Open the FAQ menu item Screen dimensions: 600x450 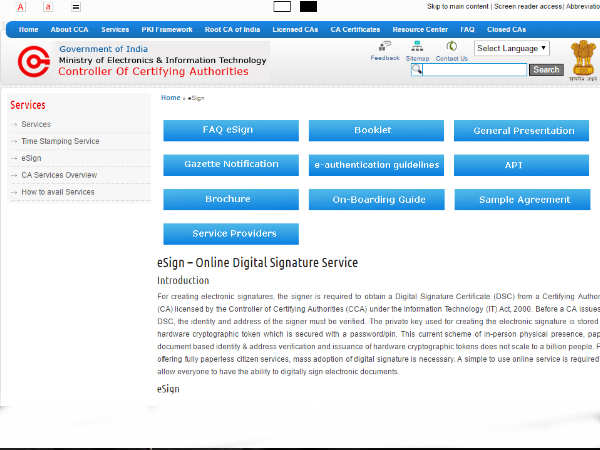click(x=467, y=29)
